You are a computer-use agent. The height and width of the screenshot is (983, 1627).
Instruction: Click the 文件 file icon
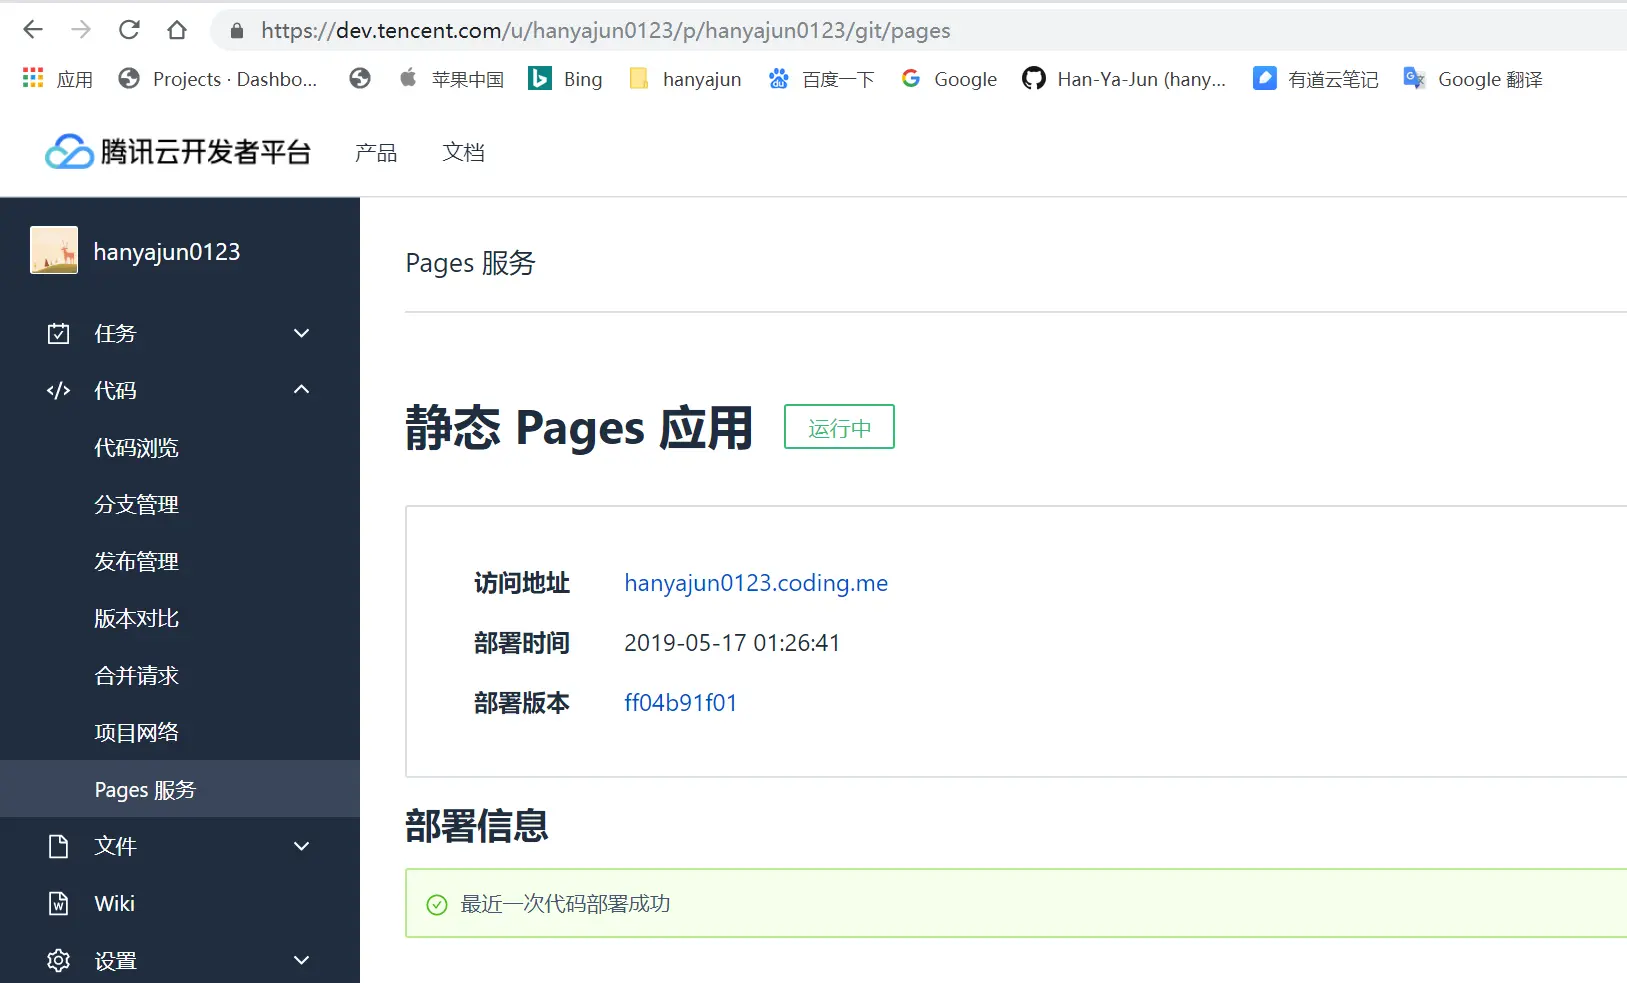point(59,847)
